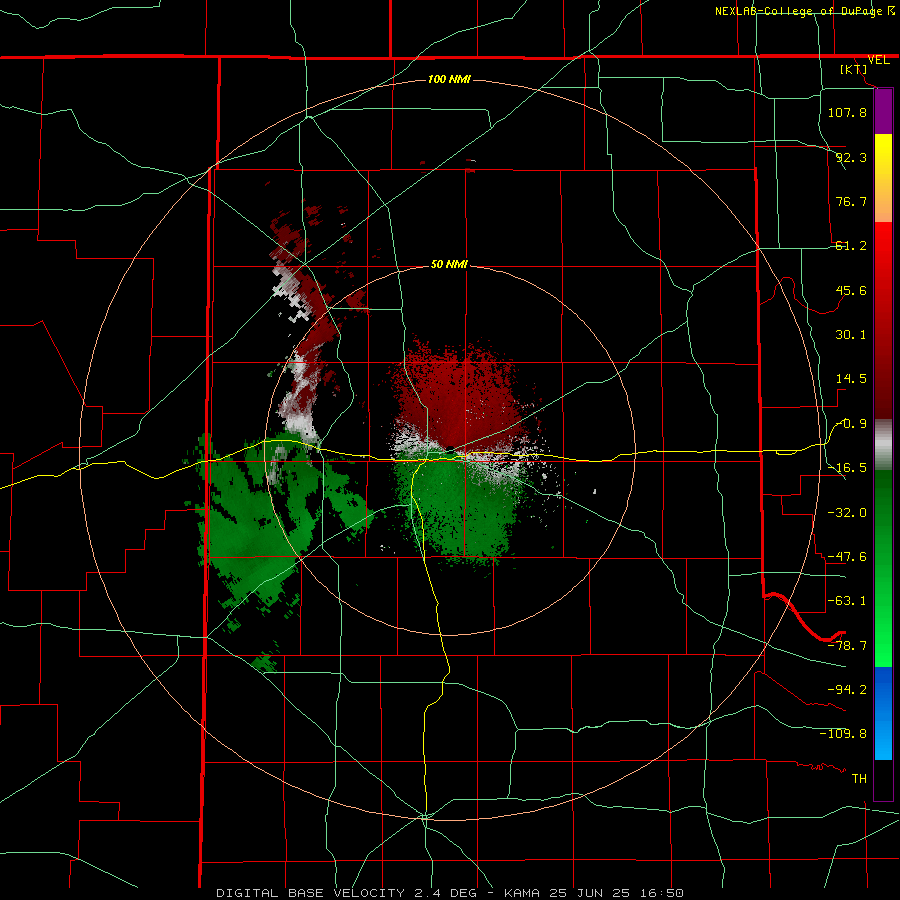Select the -94.2 velocity scale value
Screen dimensions: 900x900
coord(847,690)
